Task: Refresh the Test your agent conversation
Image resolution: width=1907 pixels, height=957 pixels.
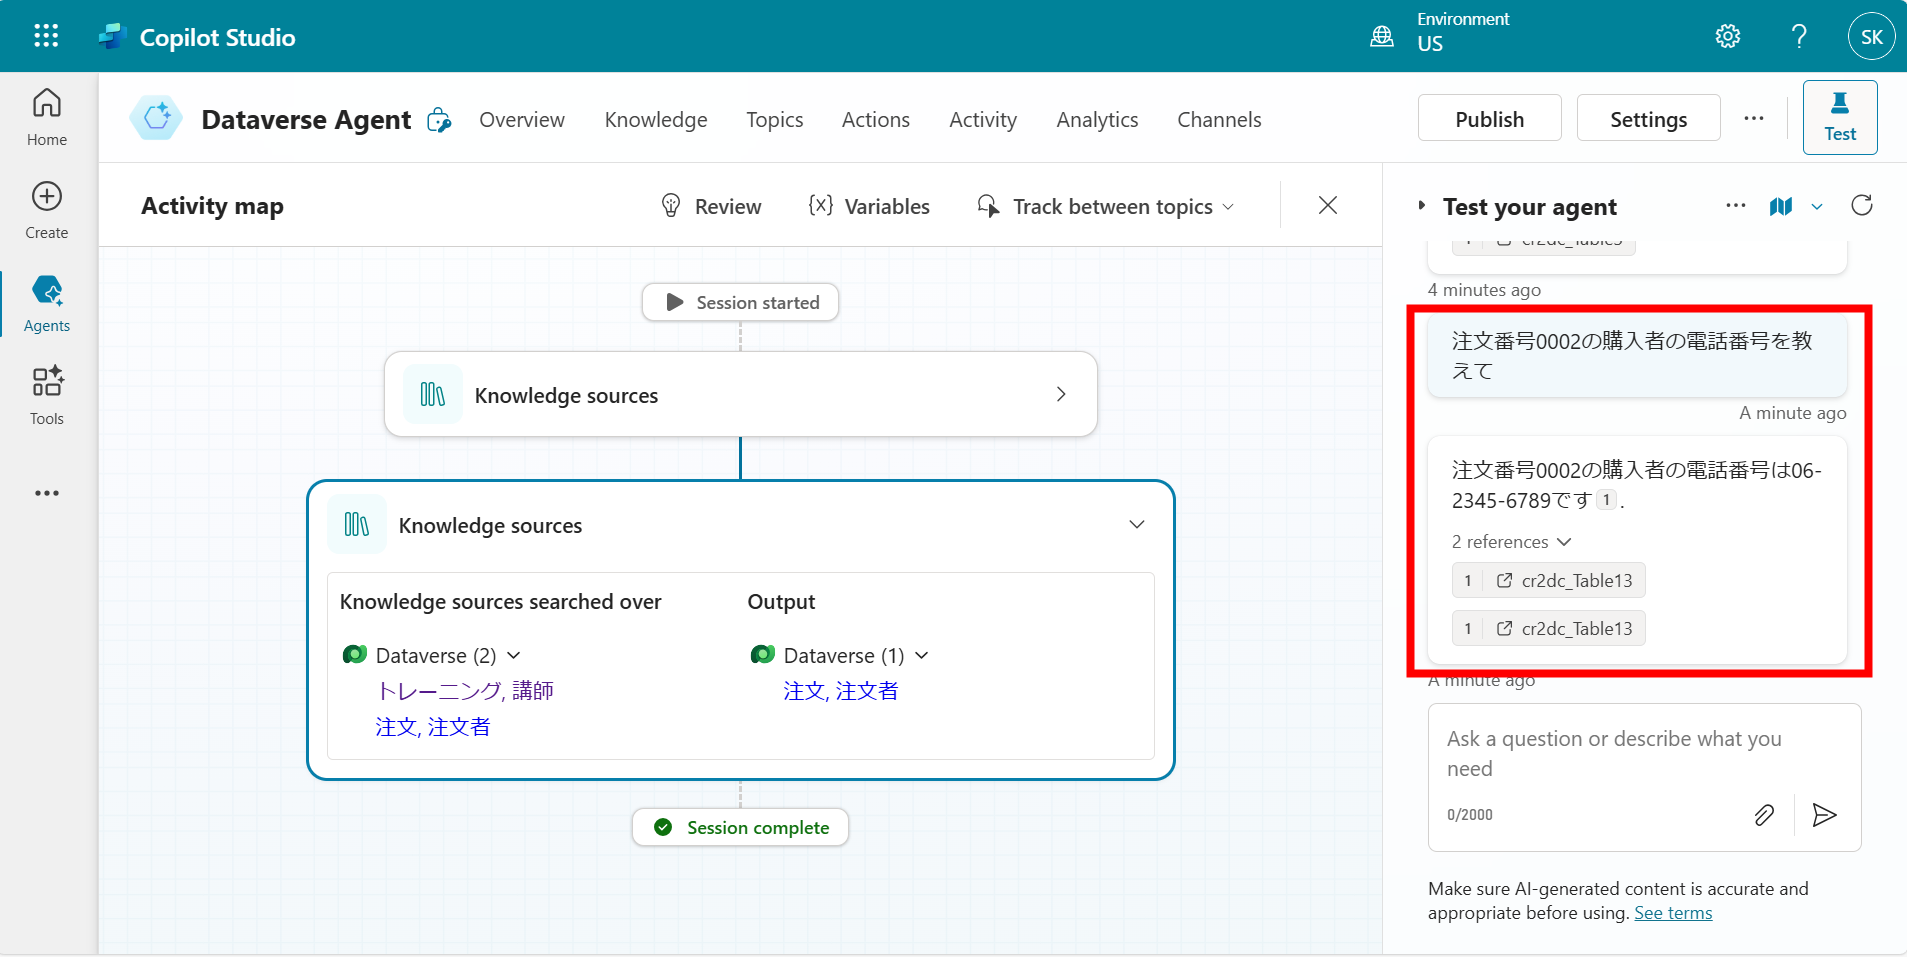Action: tap(1862, 206)
